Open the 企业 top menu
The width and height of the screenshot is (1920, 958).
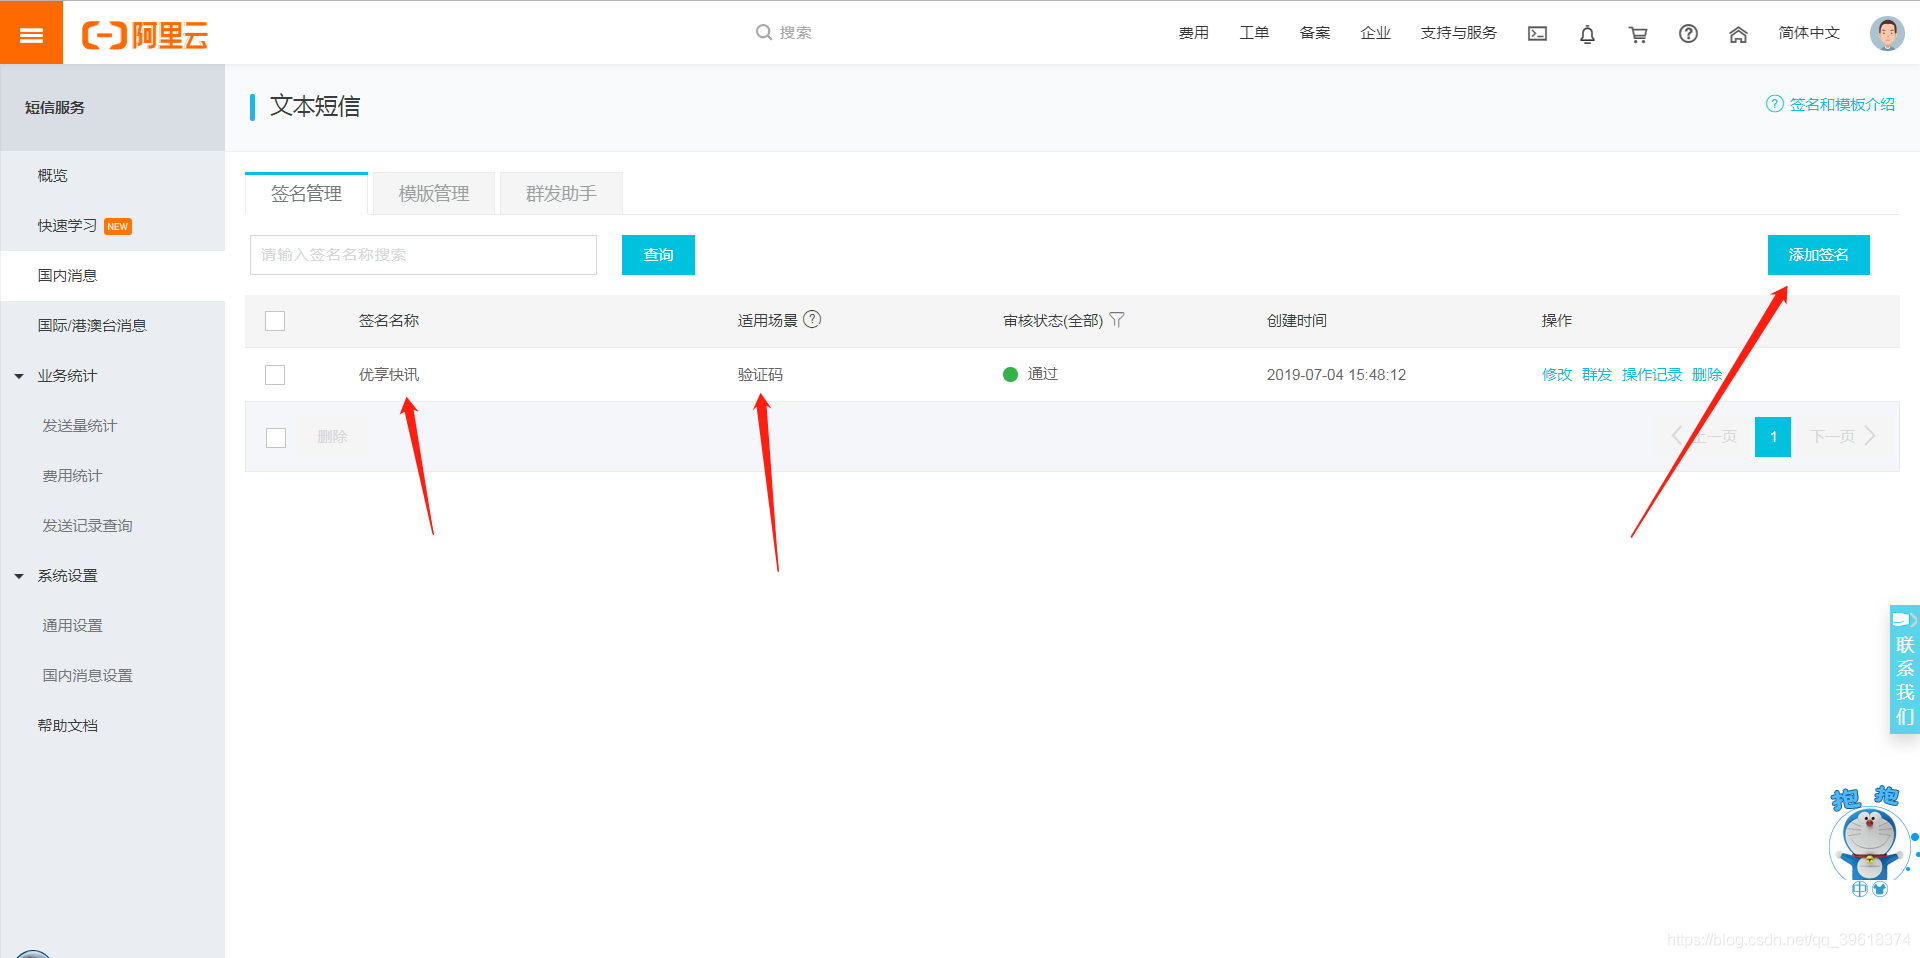[1375, 32]
